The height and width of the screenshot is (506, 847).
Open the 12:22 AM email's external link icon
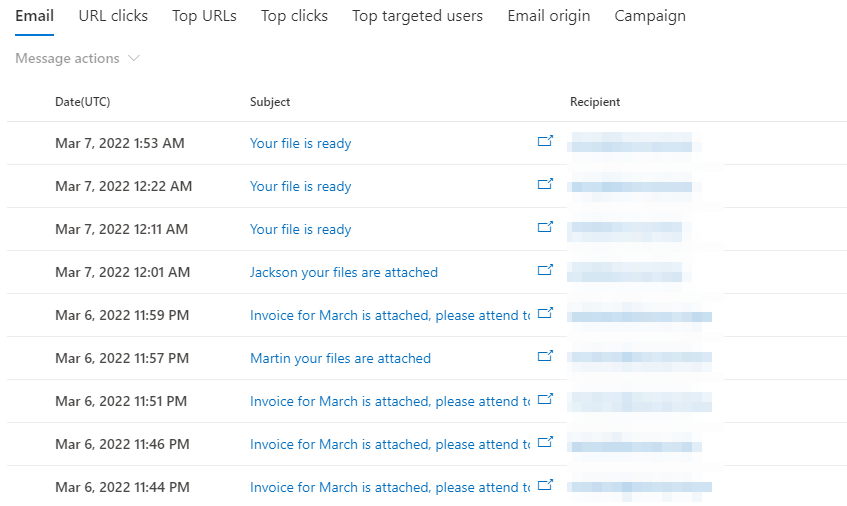(x=545, y=184)
